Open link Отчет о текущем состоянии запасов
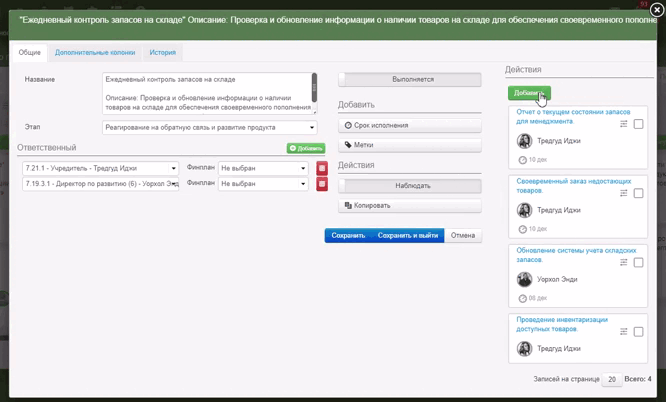 (573, 116)
